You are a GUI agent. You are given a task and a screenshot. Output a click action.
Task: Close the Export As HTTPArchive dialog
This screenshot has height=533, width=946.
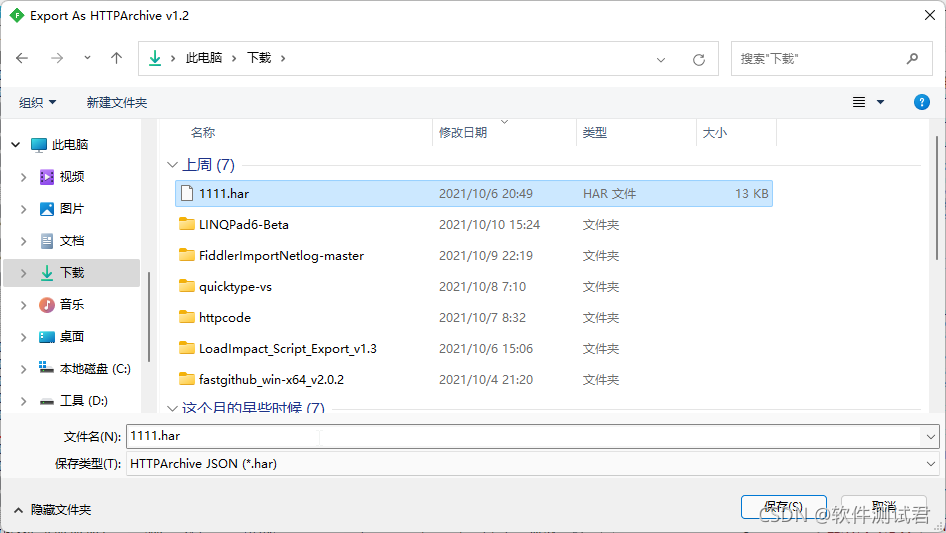pos(930,15)
